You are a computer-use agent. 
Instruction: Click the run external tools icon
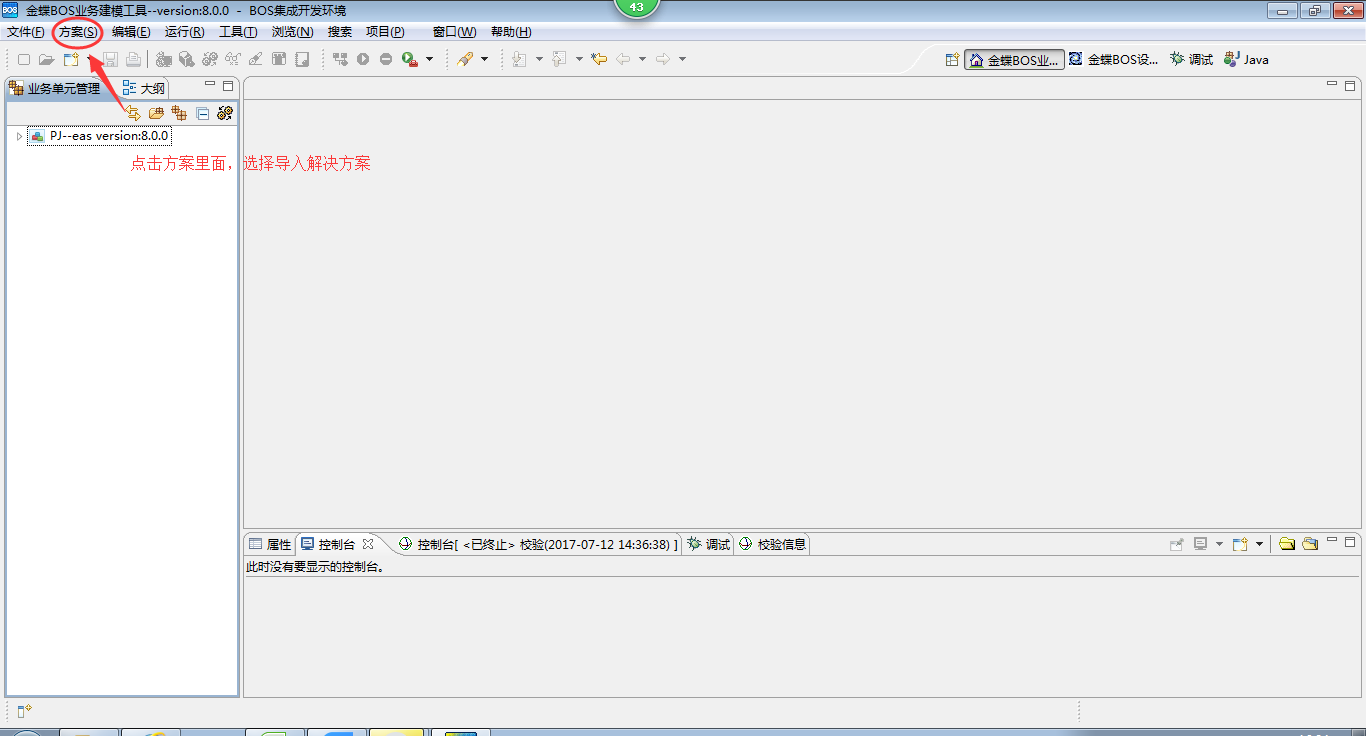pyautogui.click(x=409, y=59)
